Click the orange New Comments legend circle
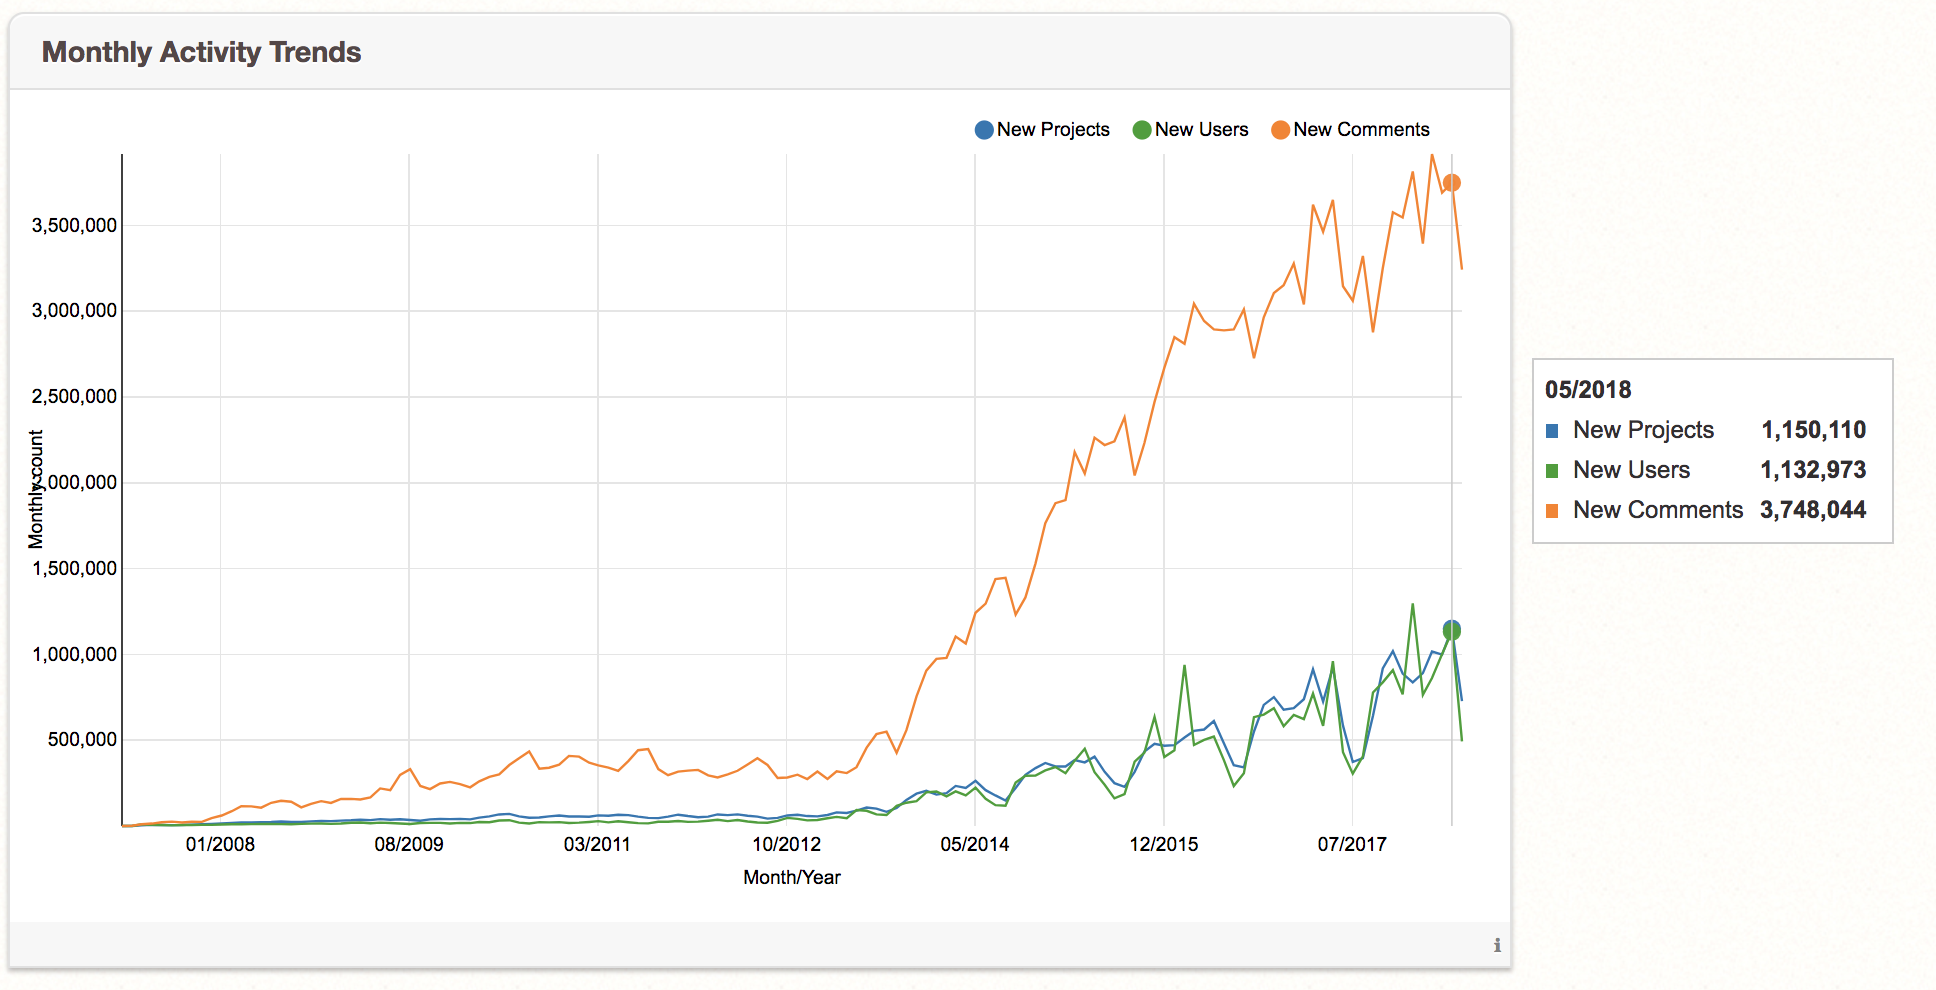The image size is (1936, 990). coord(1280,130)
